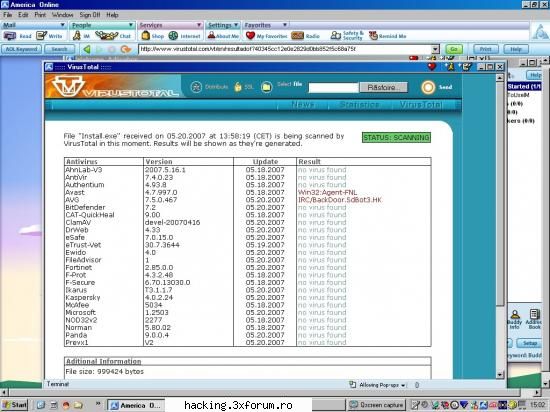
Task: Open America Online taskbar item
Action: click(135, 405)
